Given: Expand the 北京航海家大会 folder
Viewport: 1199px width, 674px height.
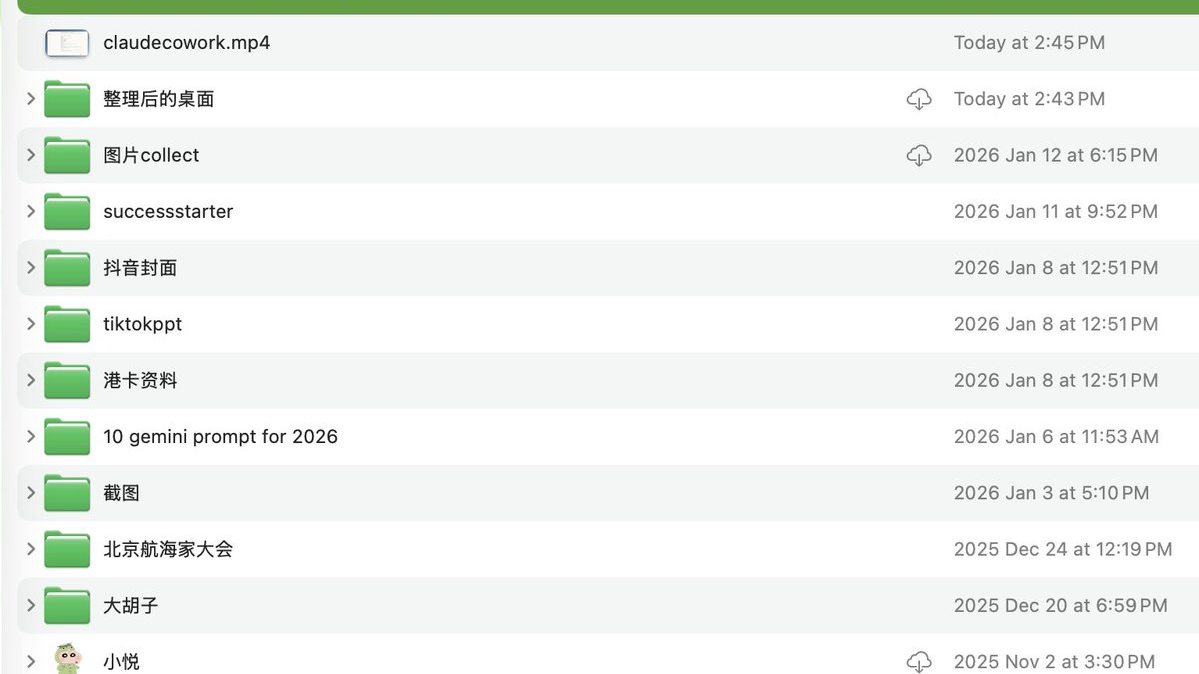Looking at the screenshot, I should pos(31,549).
